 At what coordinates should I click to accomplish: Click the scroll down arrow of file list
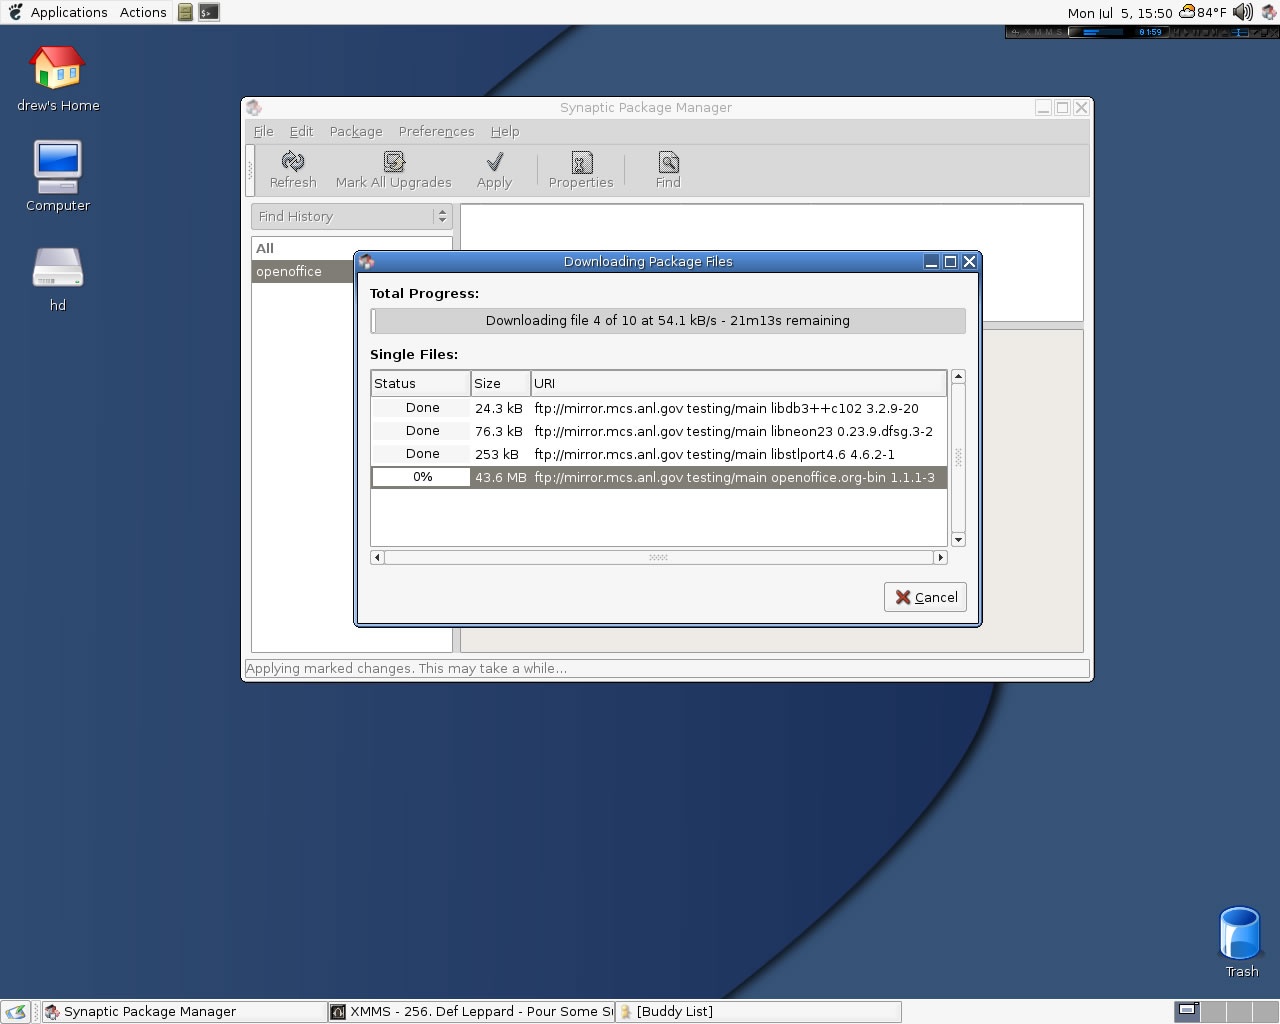click(958, 540)
